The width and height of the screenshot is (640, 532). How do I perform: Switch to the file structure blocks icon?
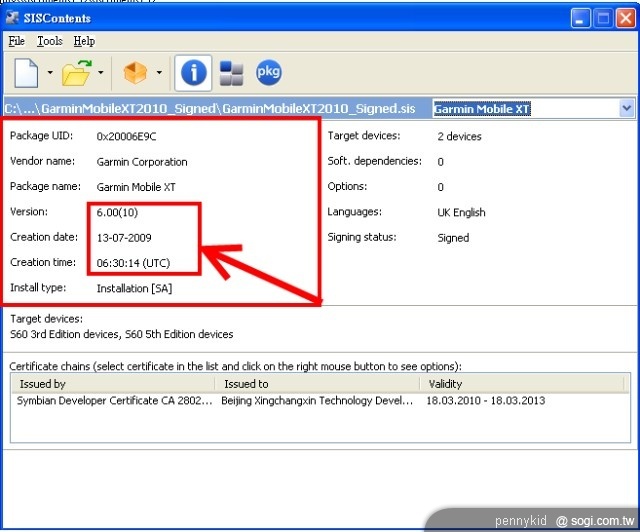pos(231,73)
